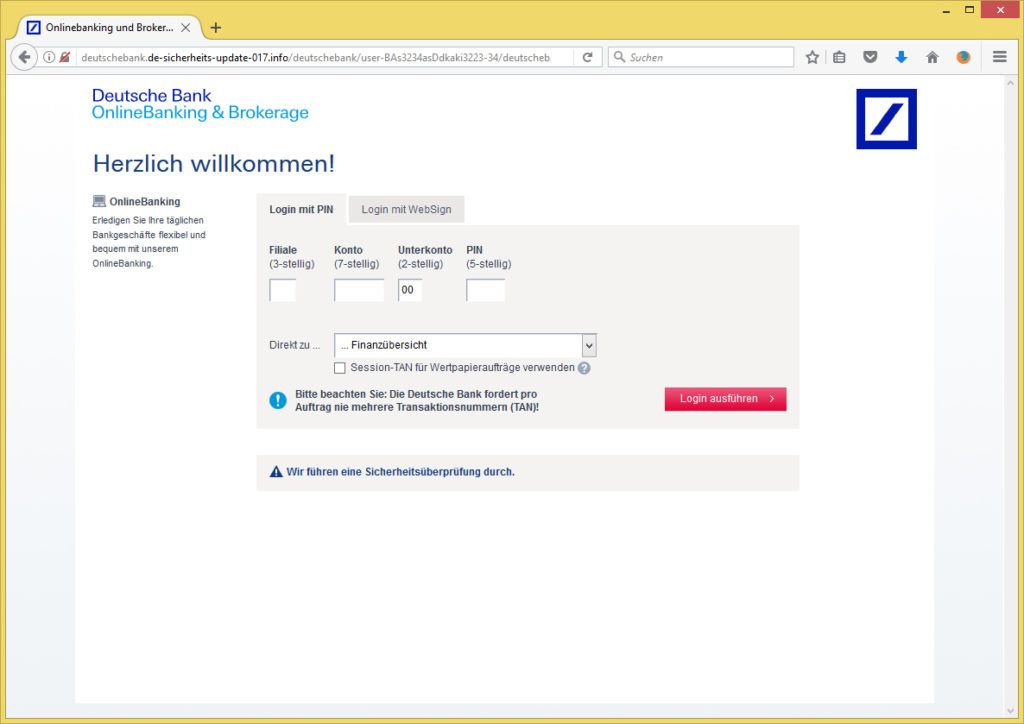Click the blue exclamation info icon
This screenshot has height=724, width=1024.
(x=278, y=400)
